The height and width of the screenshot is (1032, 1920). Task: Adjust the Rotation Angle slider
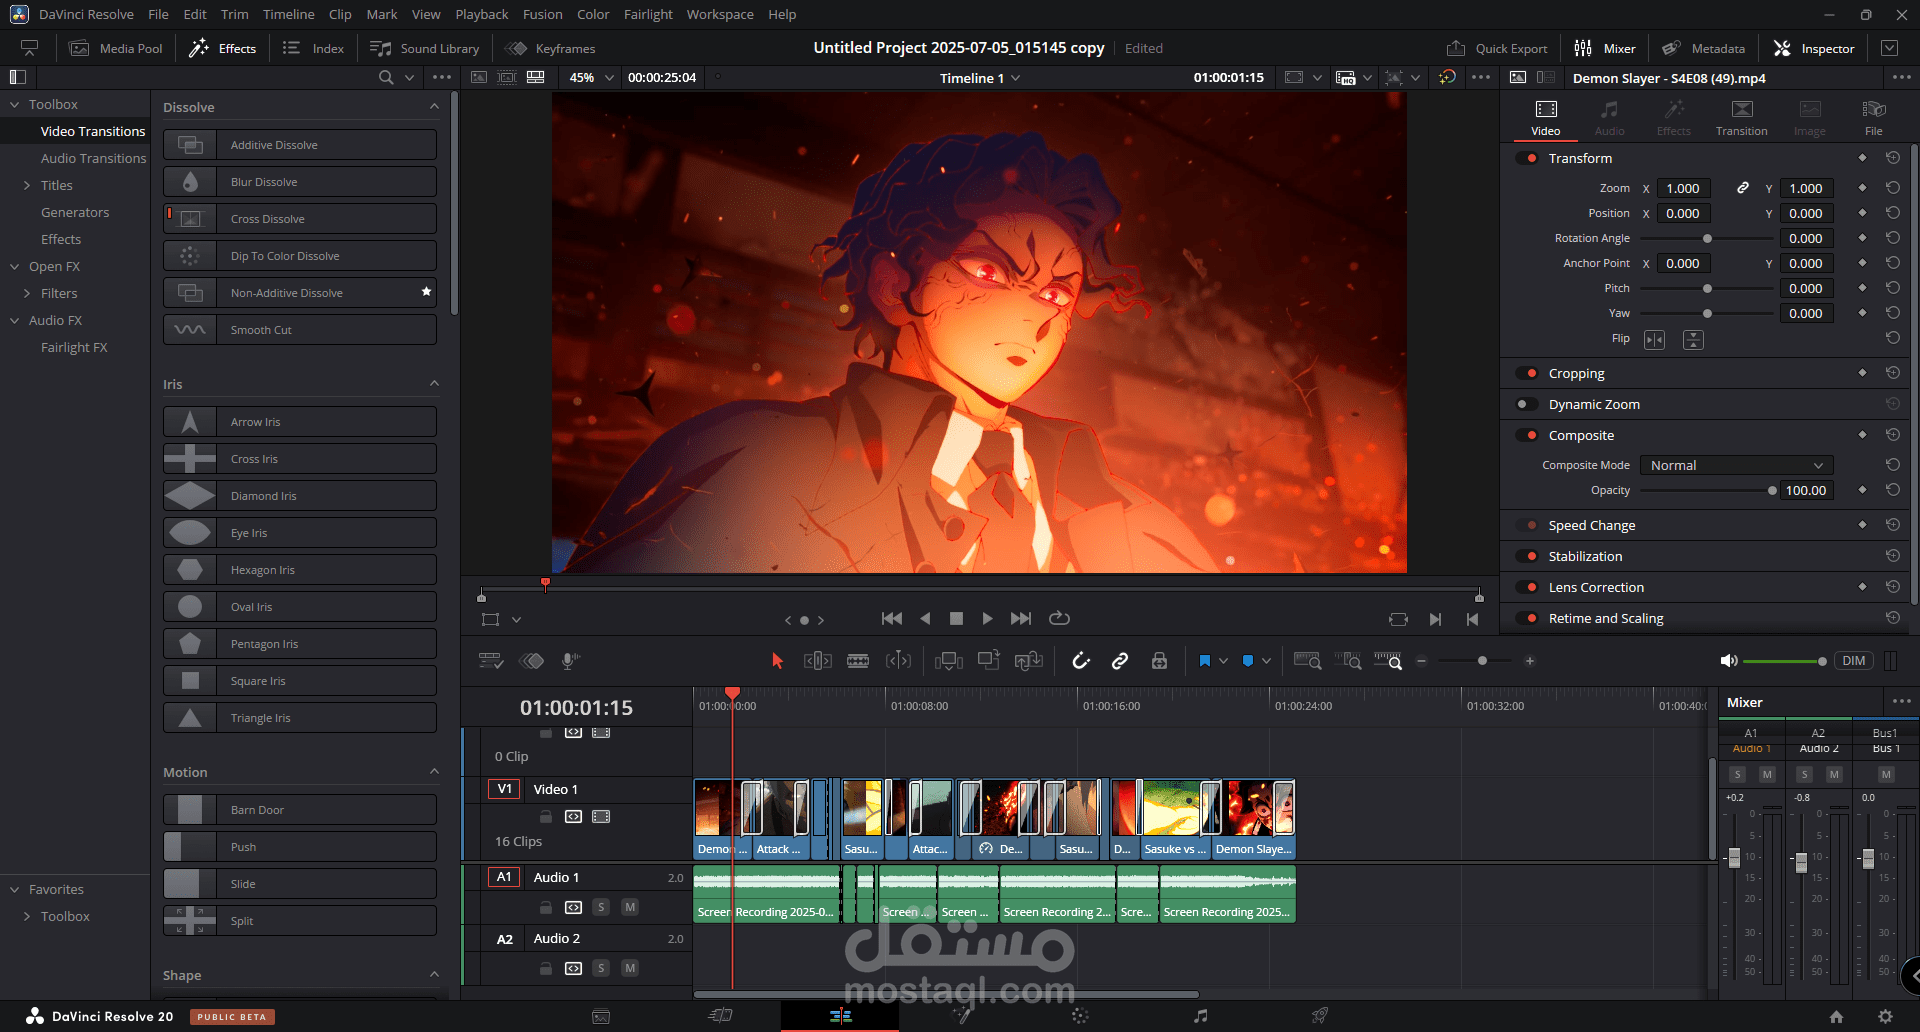(1708, 238)
